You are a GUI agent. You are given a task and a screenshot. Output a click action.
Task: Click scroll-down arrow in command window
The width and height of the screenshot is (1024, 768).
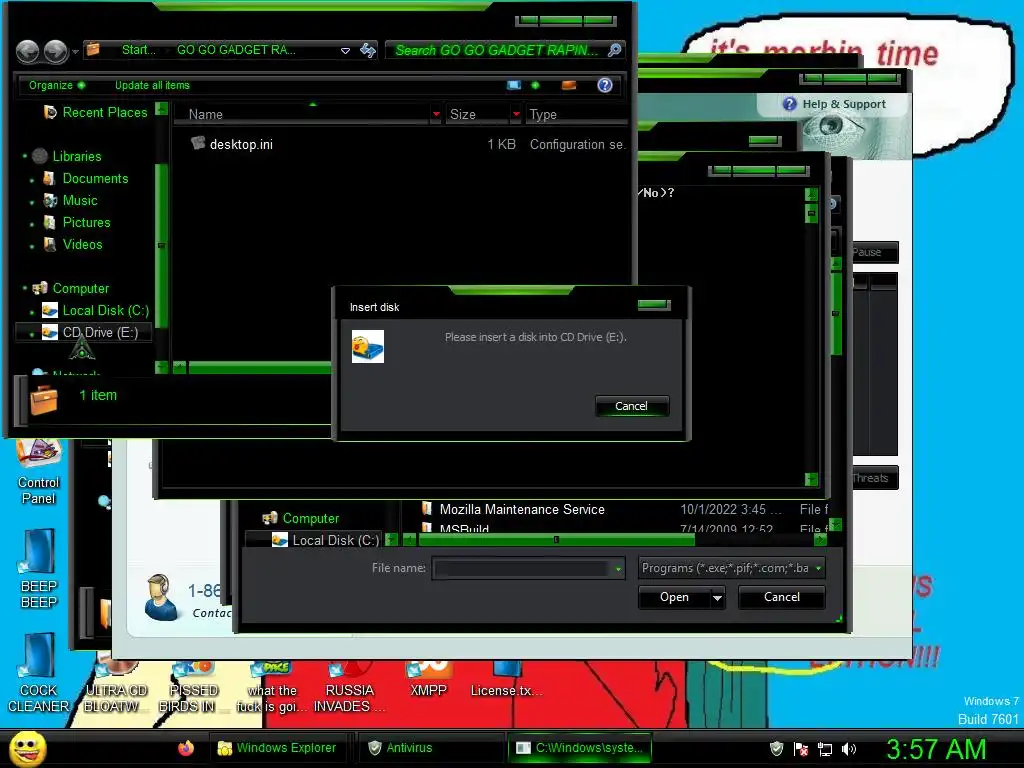click(811, 479)
